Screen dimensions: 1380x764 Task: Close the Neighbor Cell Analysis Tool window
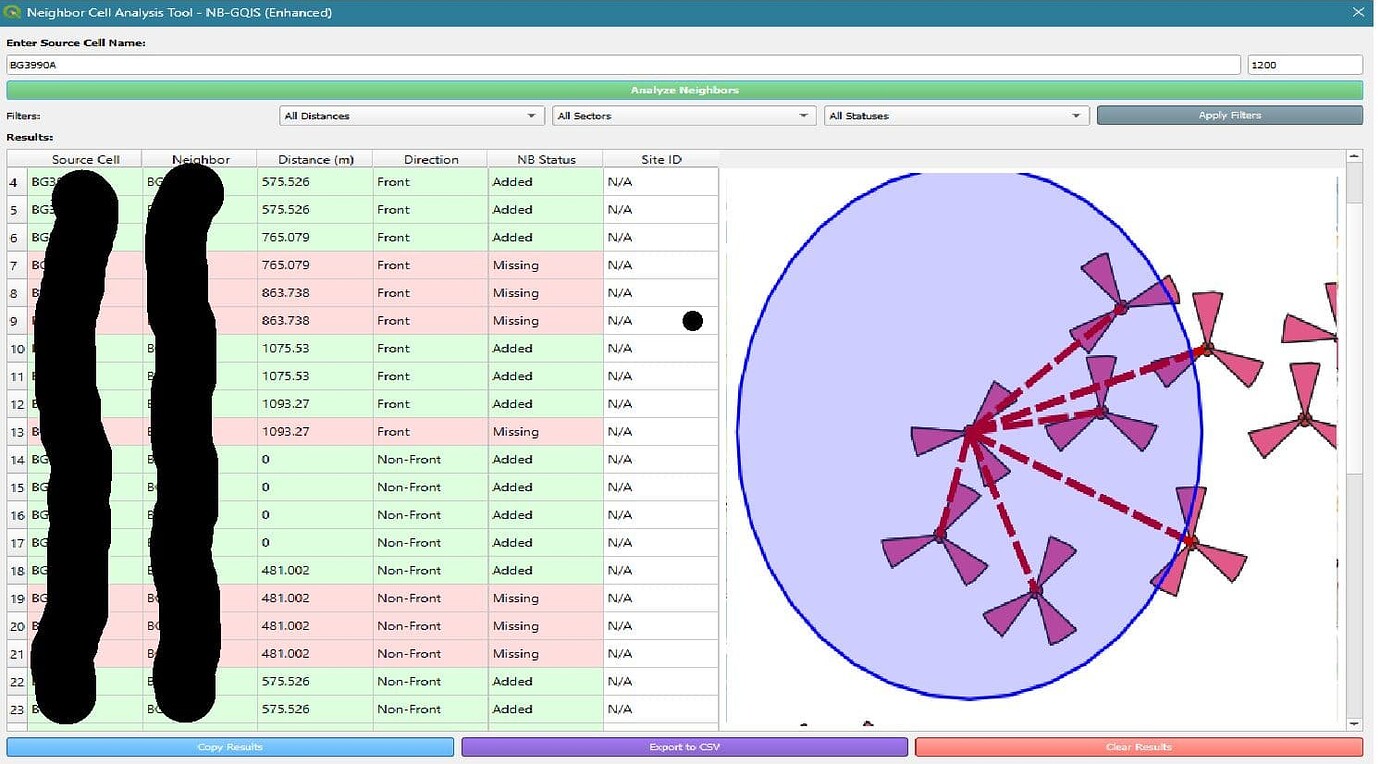[1357, 13]
